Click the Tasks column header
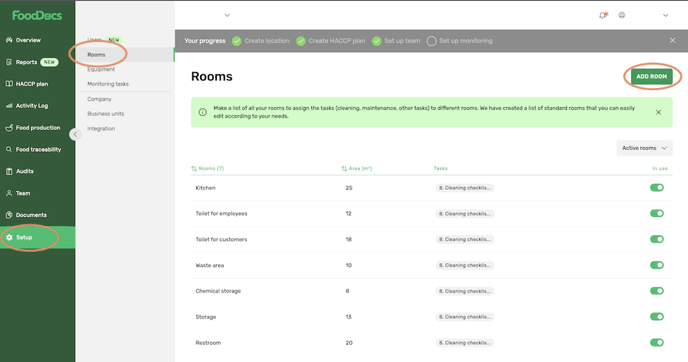This screenshot has width=688, height=362. point(441,168)
